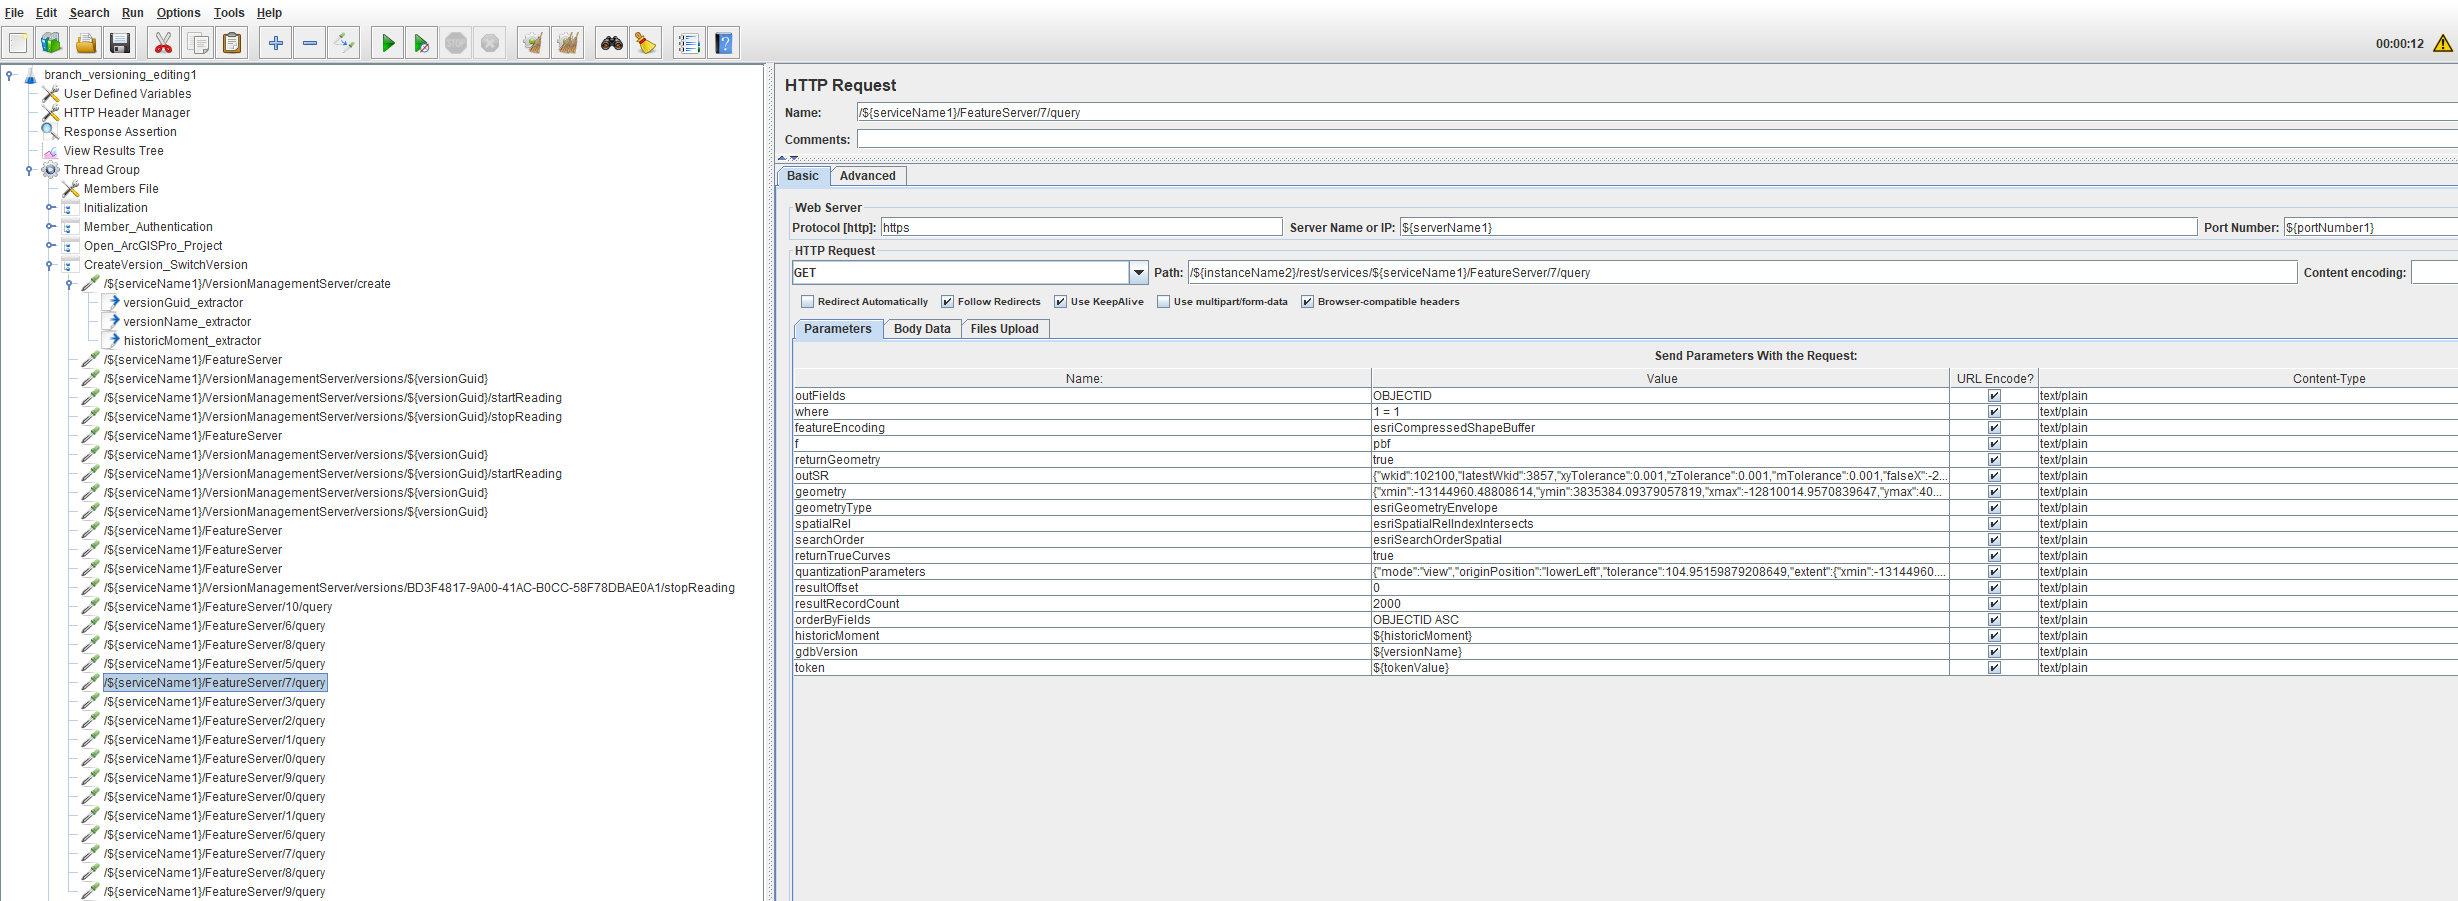Screen dimensions: 2458x901
Task: Toggle URL Encode checkbox for token row
Action: (1994, 668)
